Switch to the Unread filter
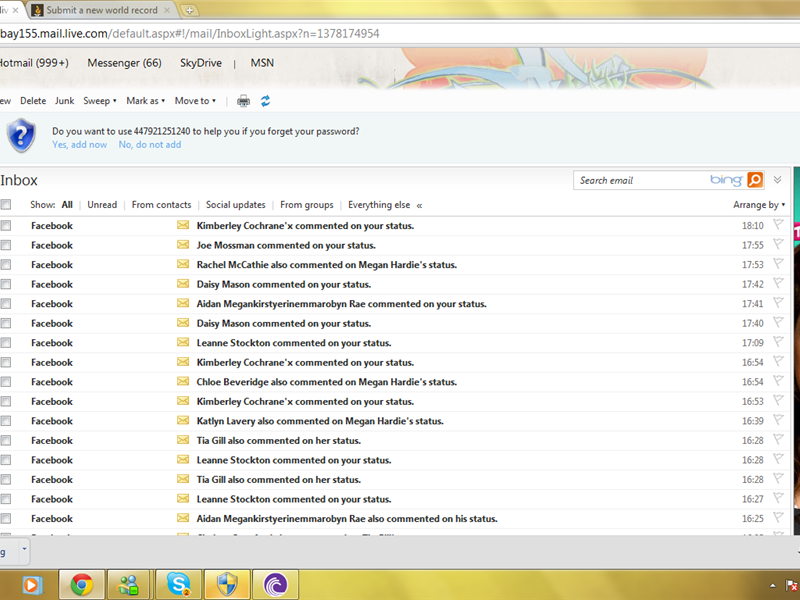800x600 pixels. click(x=102, y=204)
